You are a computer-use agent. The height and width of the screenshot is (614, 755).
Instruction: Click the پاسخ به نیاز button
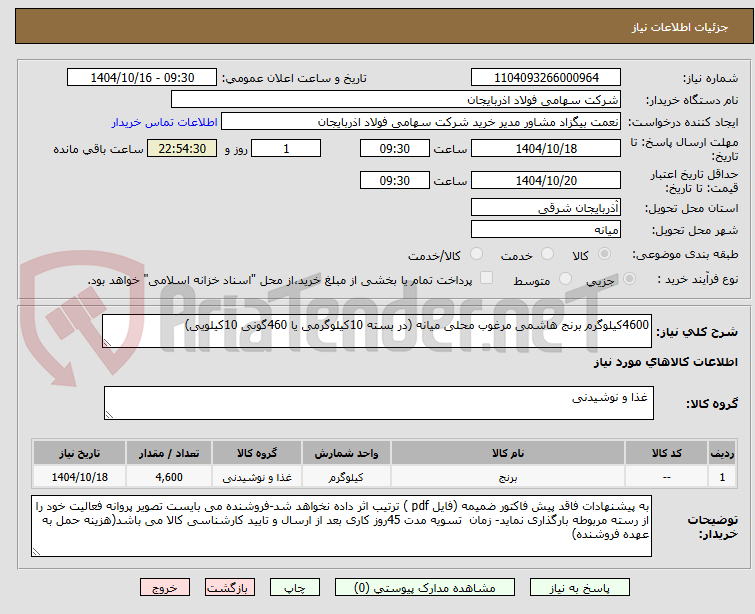[580, 588]
